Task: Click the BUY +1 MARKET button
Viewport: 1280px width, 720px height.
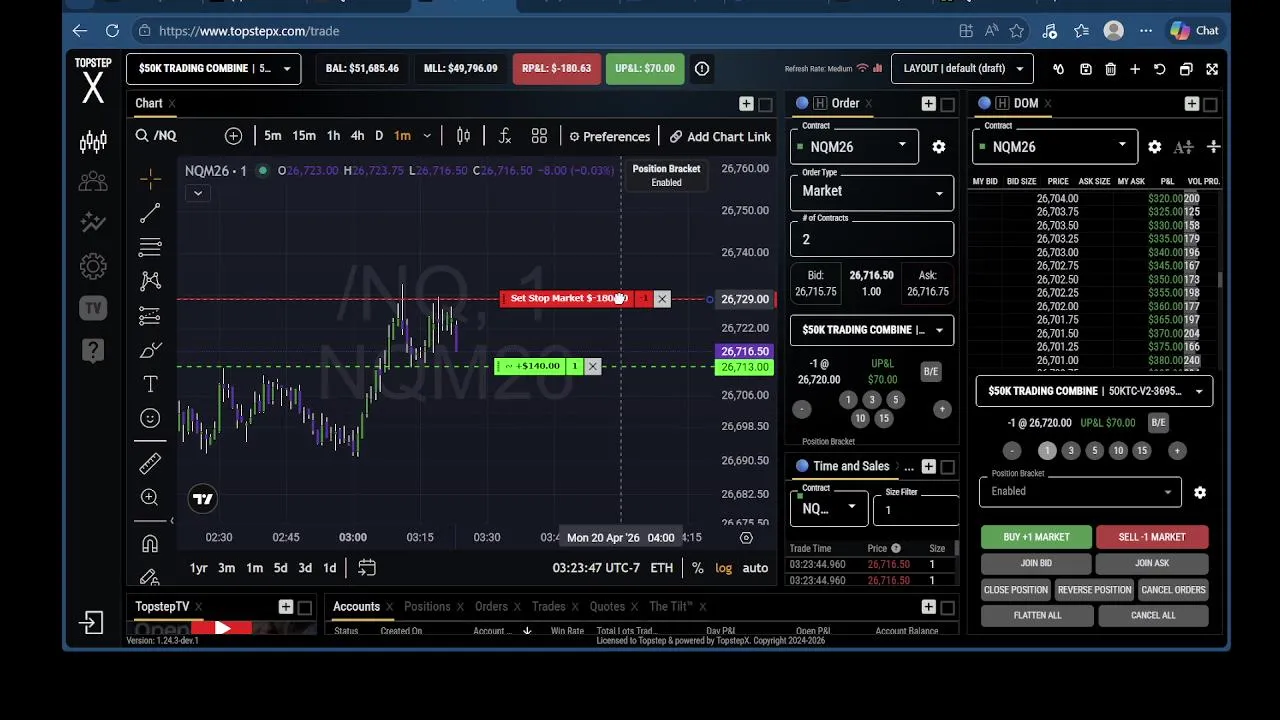Action: tap(1036, 537)
